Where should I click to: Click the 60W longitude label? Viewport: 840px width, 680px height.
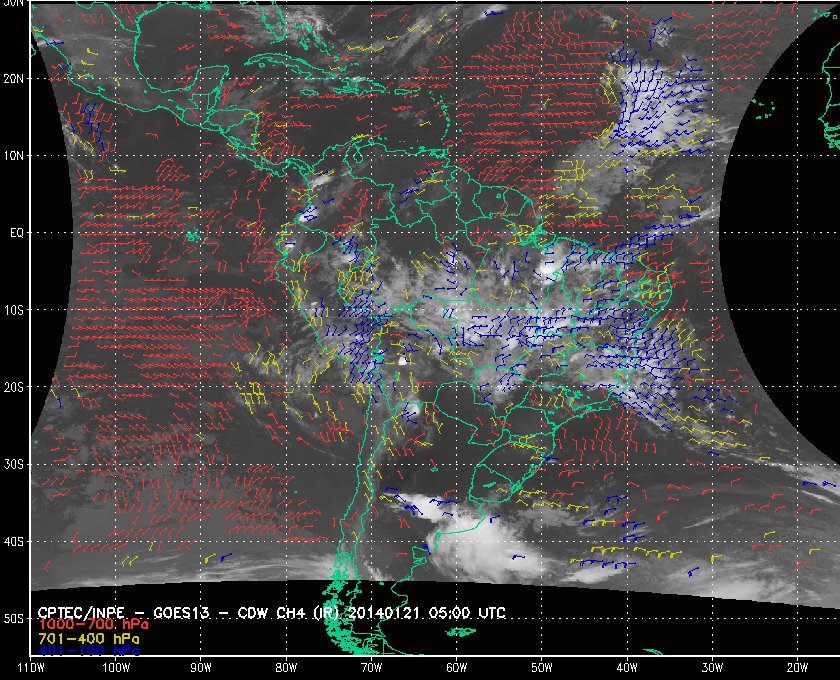456,668
